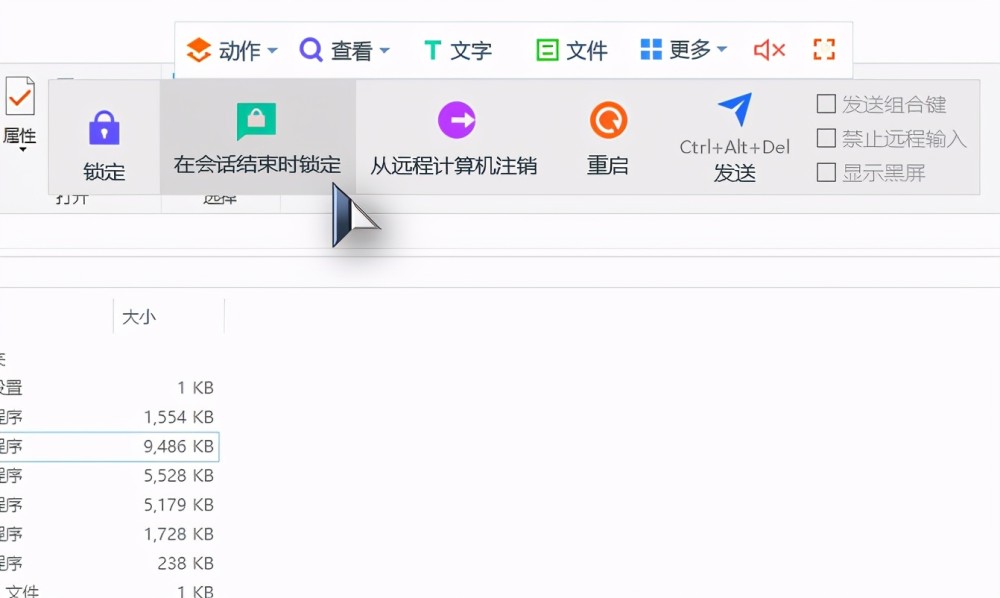
Task: Click the purple padlock 锁定 icon
Action: 104,128
